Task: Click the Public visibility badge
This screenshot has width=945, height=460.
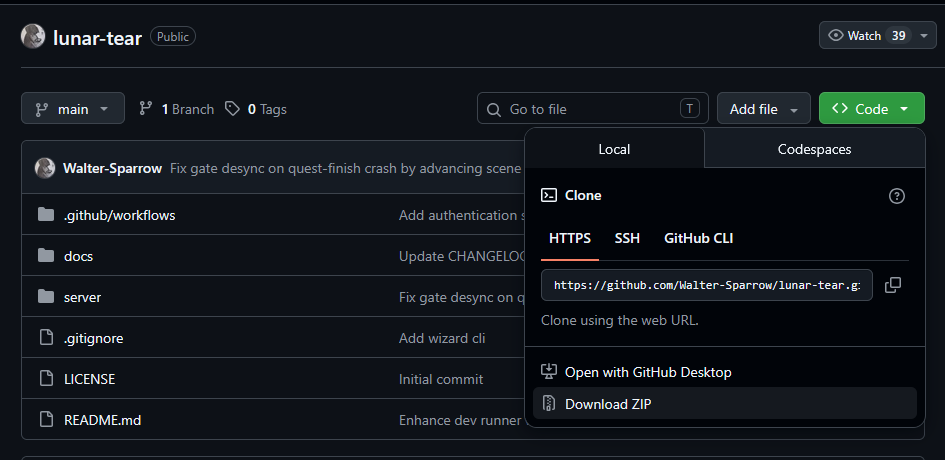Action: coord(173,37)
